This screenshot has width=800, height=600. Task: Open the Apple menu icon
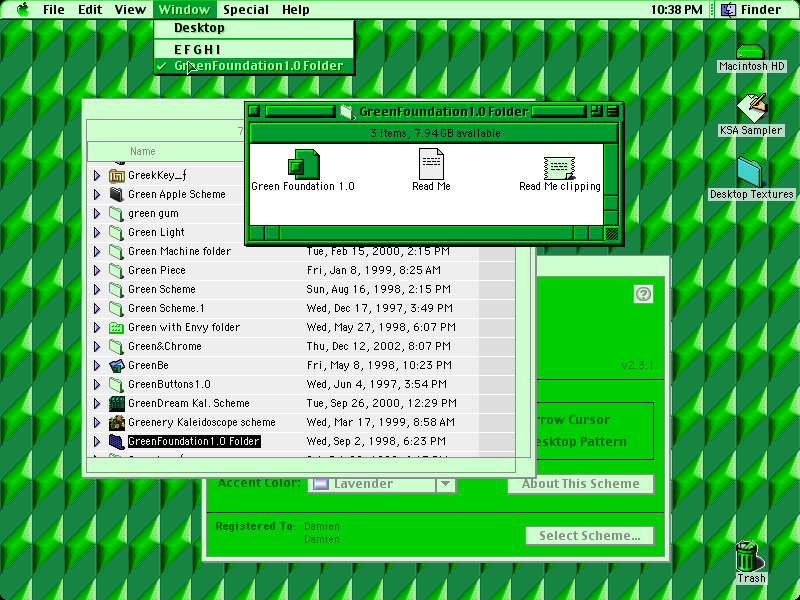(x=23, y=9)
